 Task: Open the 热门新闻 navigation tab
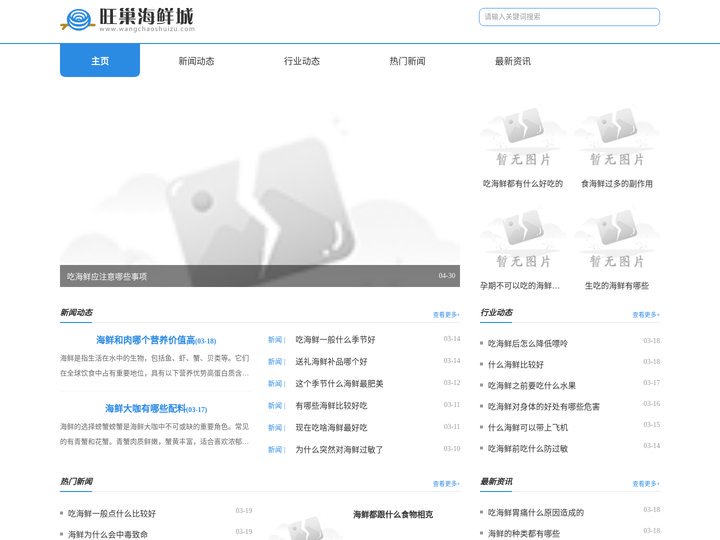click(407, 61)
